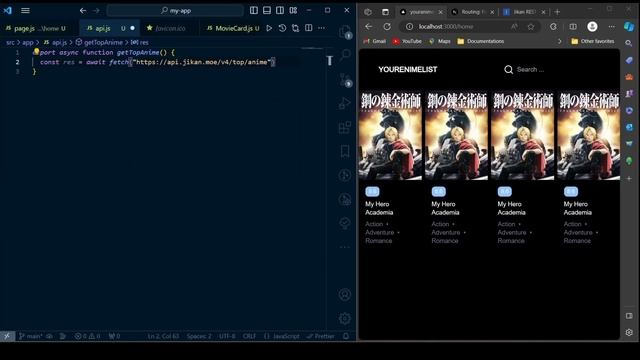
Task: Open the Extensions view in activity bar
Action: [x=345, y=127]
